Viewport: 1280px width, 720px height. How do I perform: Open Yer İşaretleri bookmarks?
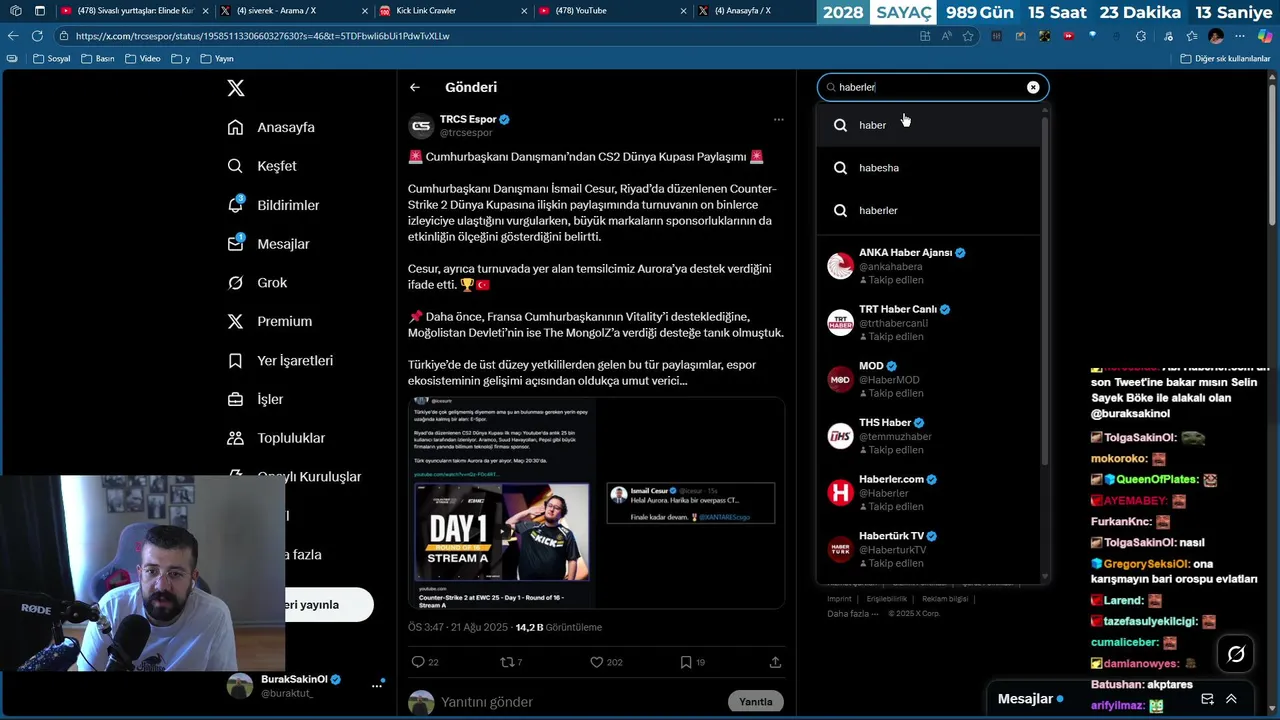(280, 360)
